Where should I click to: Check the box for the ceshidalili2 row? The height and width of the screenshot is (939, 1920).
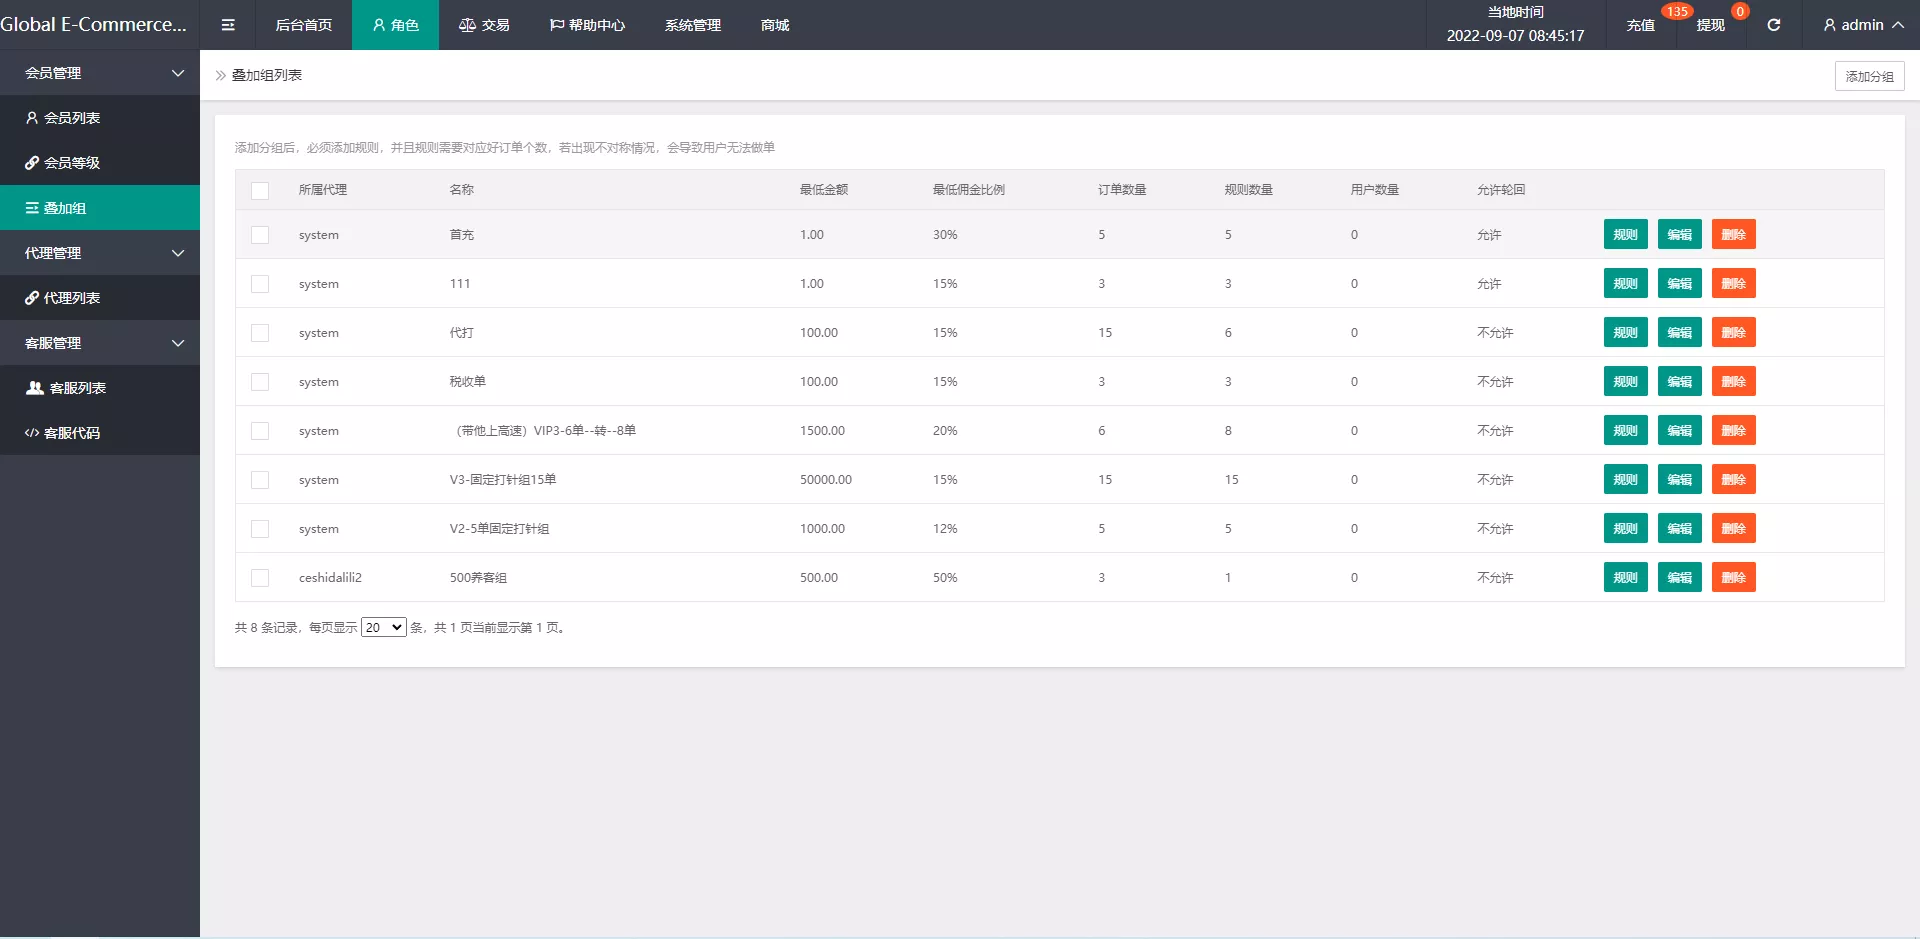tap(260, 578)
